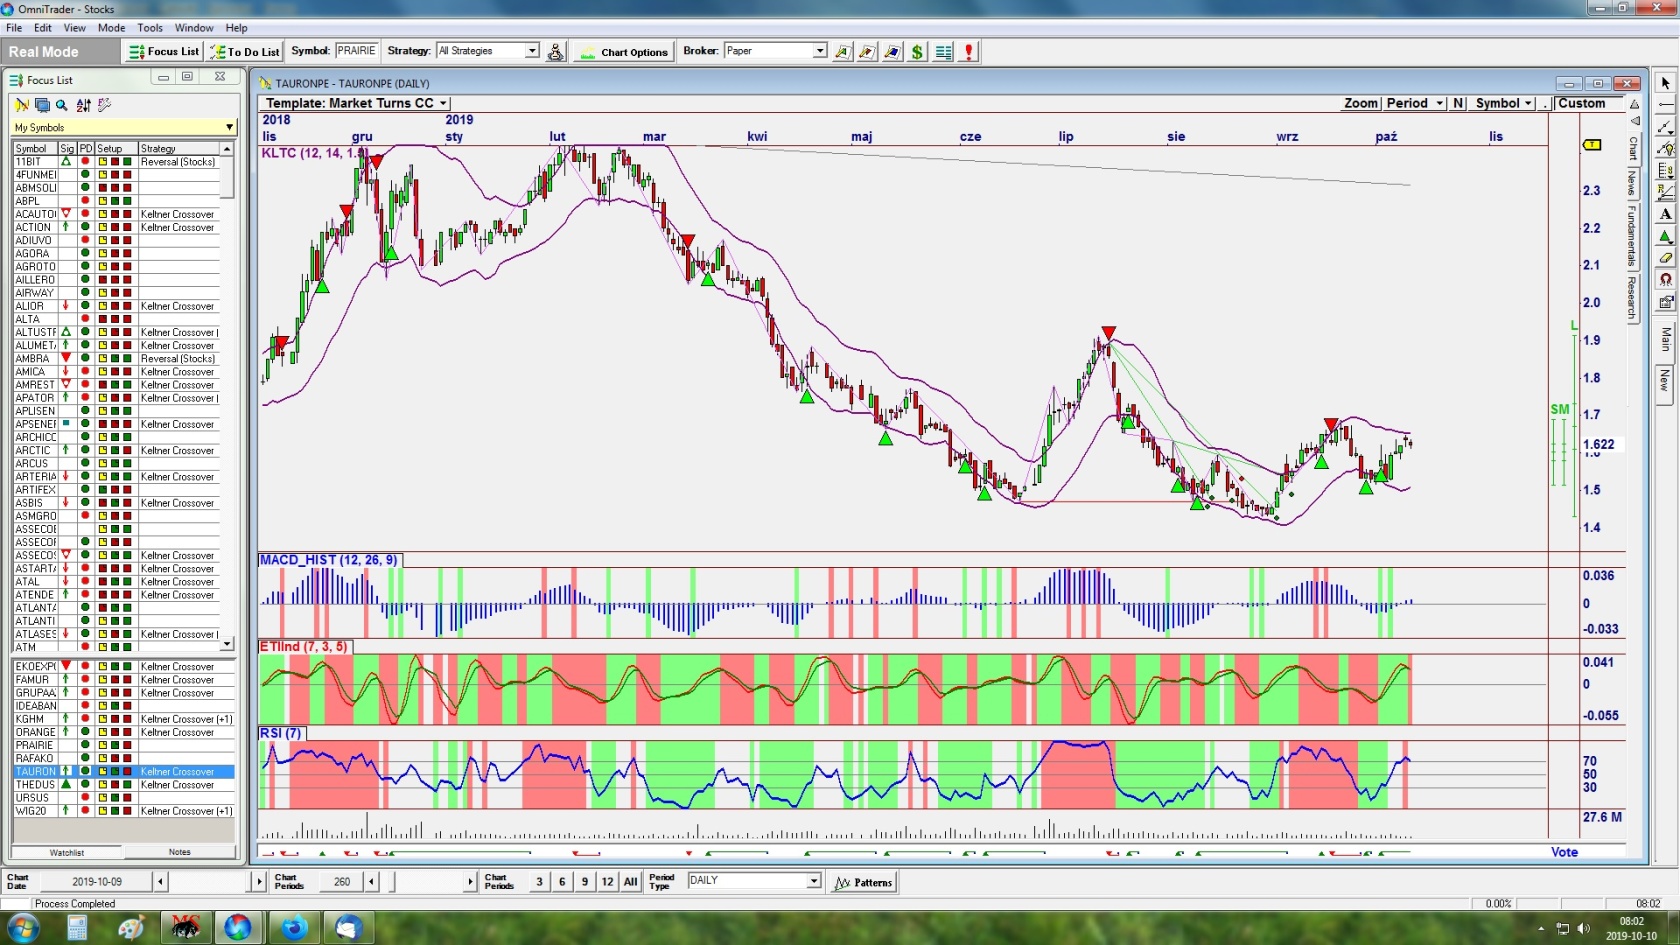Open Chart Options
The width and height of the screenshot is (1680, 945).
pos(624,51)
